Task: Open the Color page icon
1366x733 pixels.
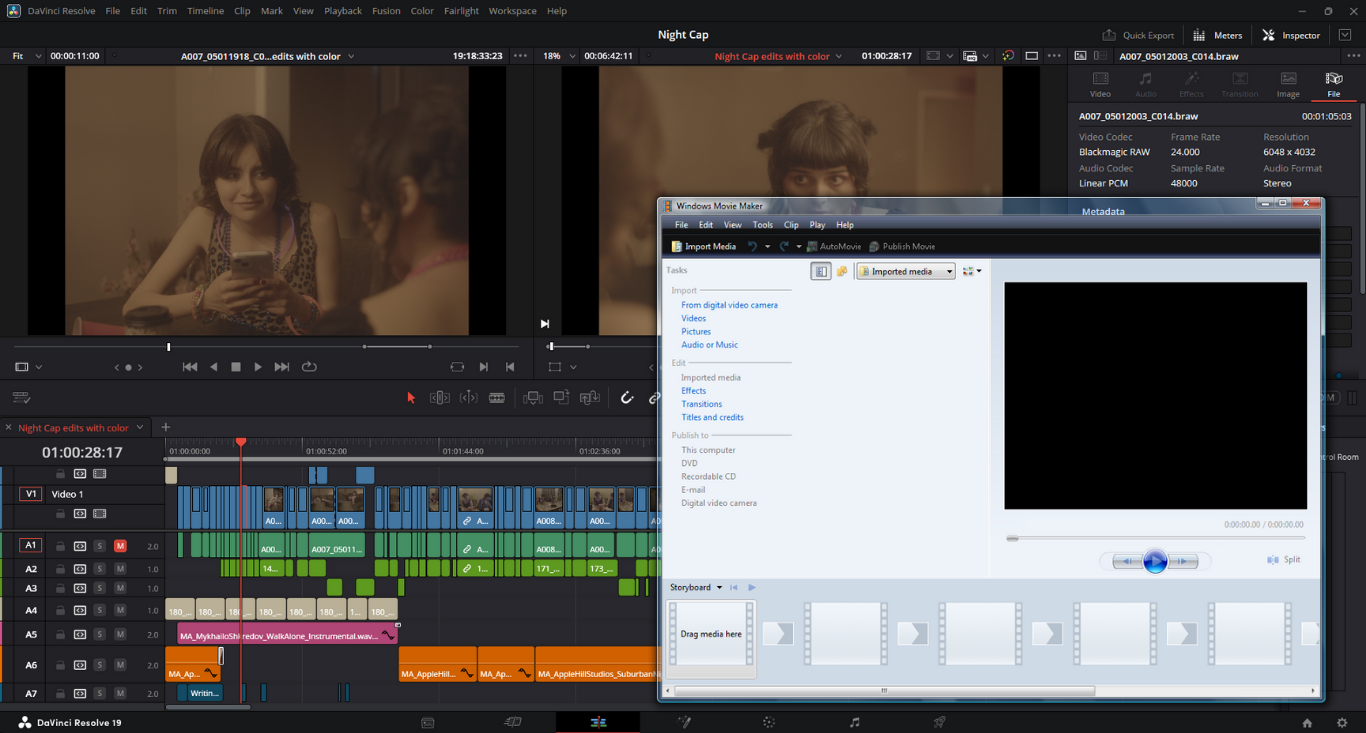Action: [769, 722]
